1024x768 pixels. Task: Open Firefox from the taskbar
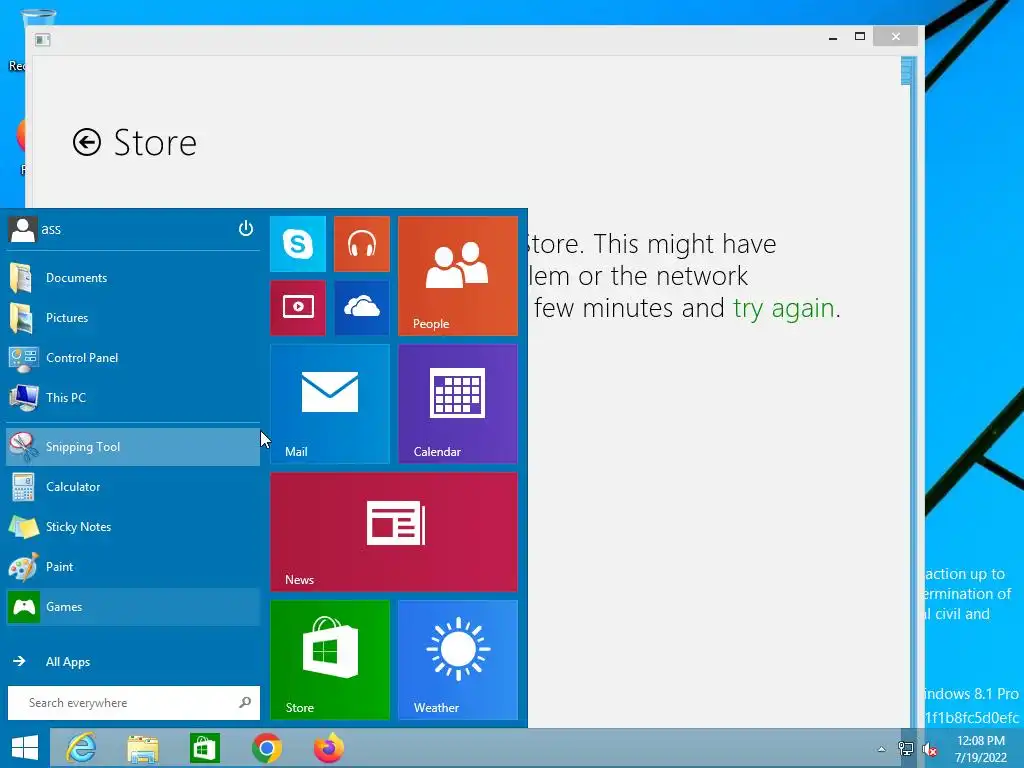(328, 748)
